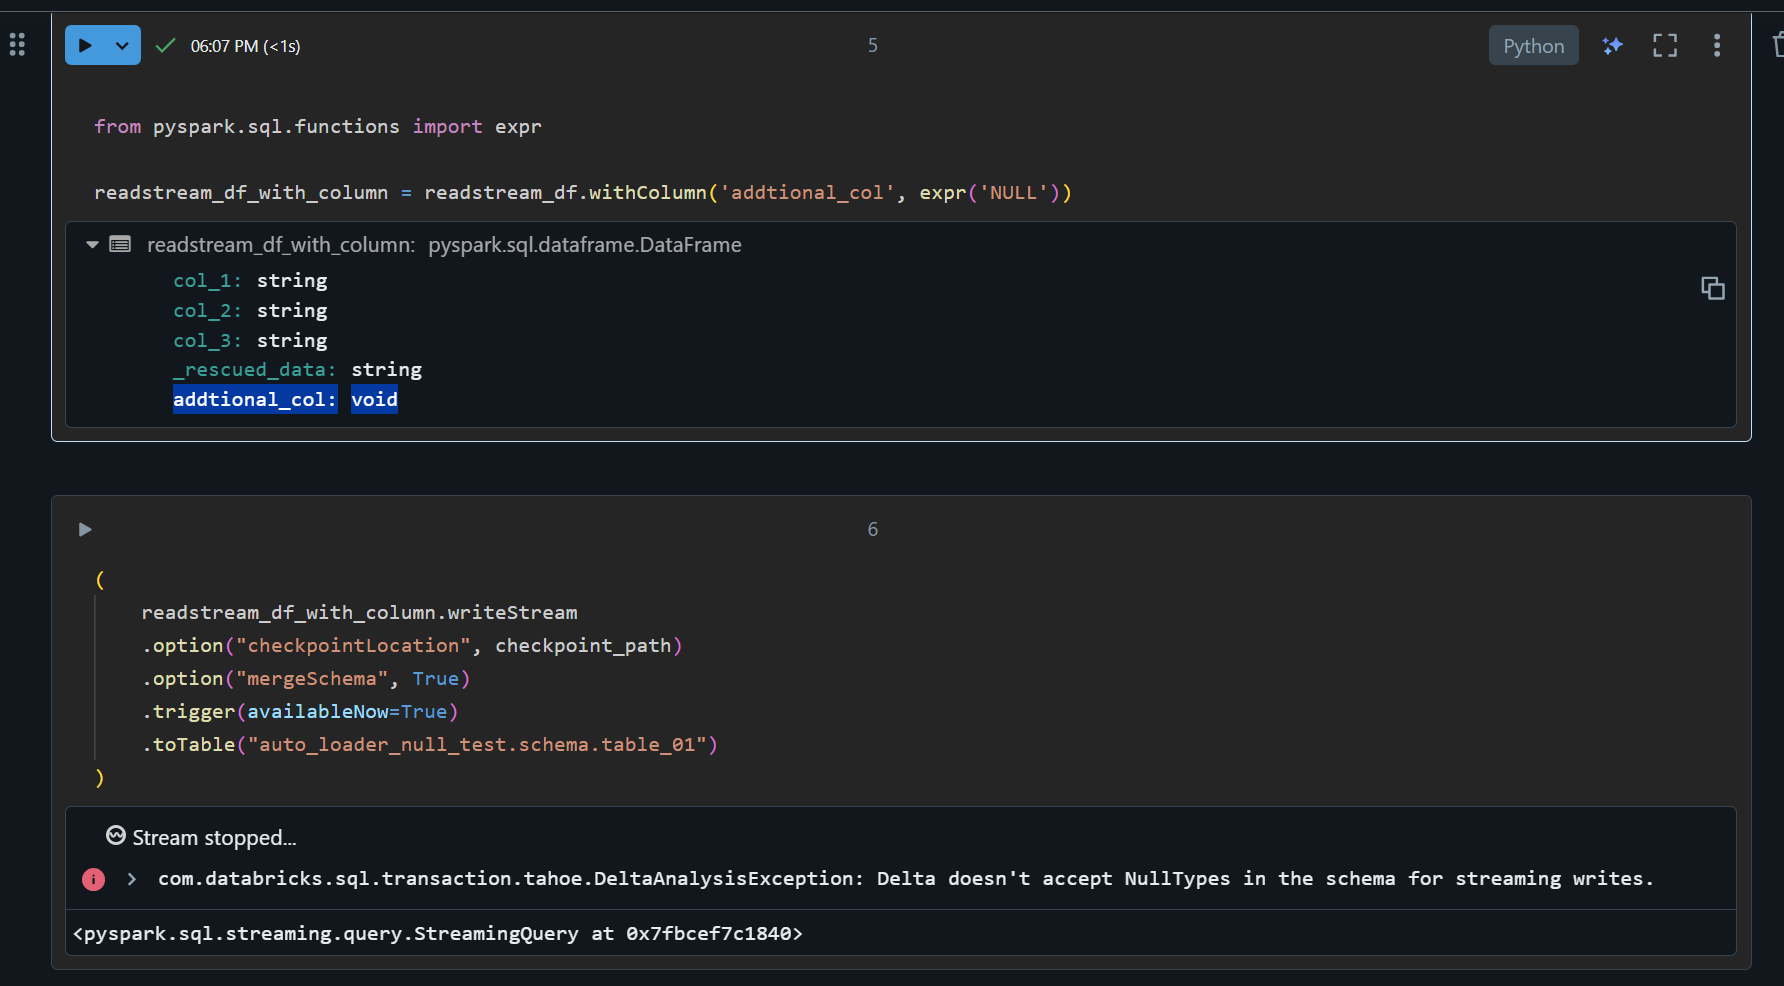Screen dimensions: 1784x986
Task: Expand the DeltaAnalysisException error details
Action: [x=131, y=879]
